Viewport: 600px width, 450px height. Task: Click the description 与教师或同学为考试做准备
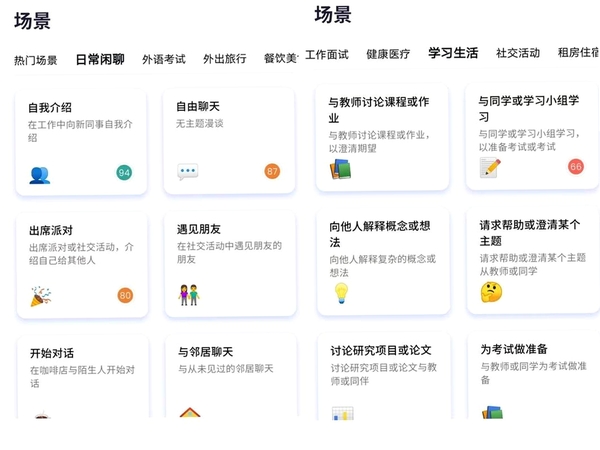coord(533,373)
